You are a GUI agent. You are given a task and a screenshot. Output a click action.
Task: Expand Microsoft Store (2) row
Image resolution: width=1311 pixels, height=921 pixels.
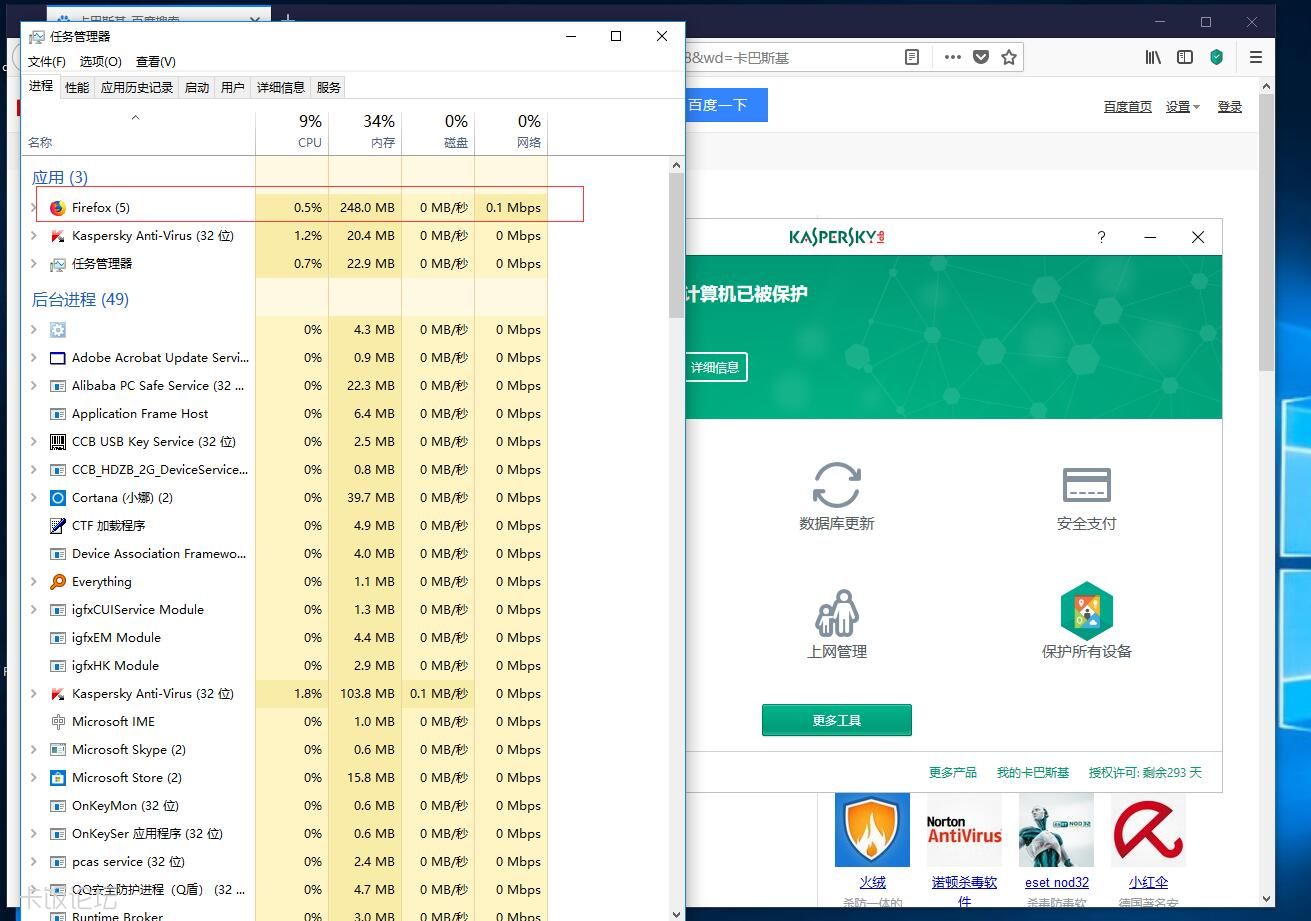[34, 778]
